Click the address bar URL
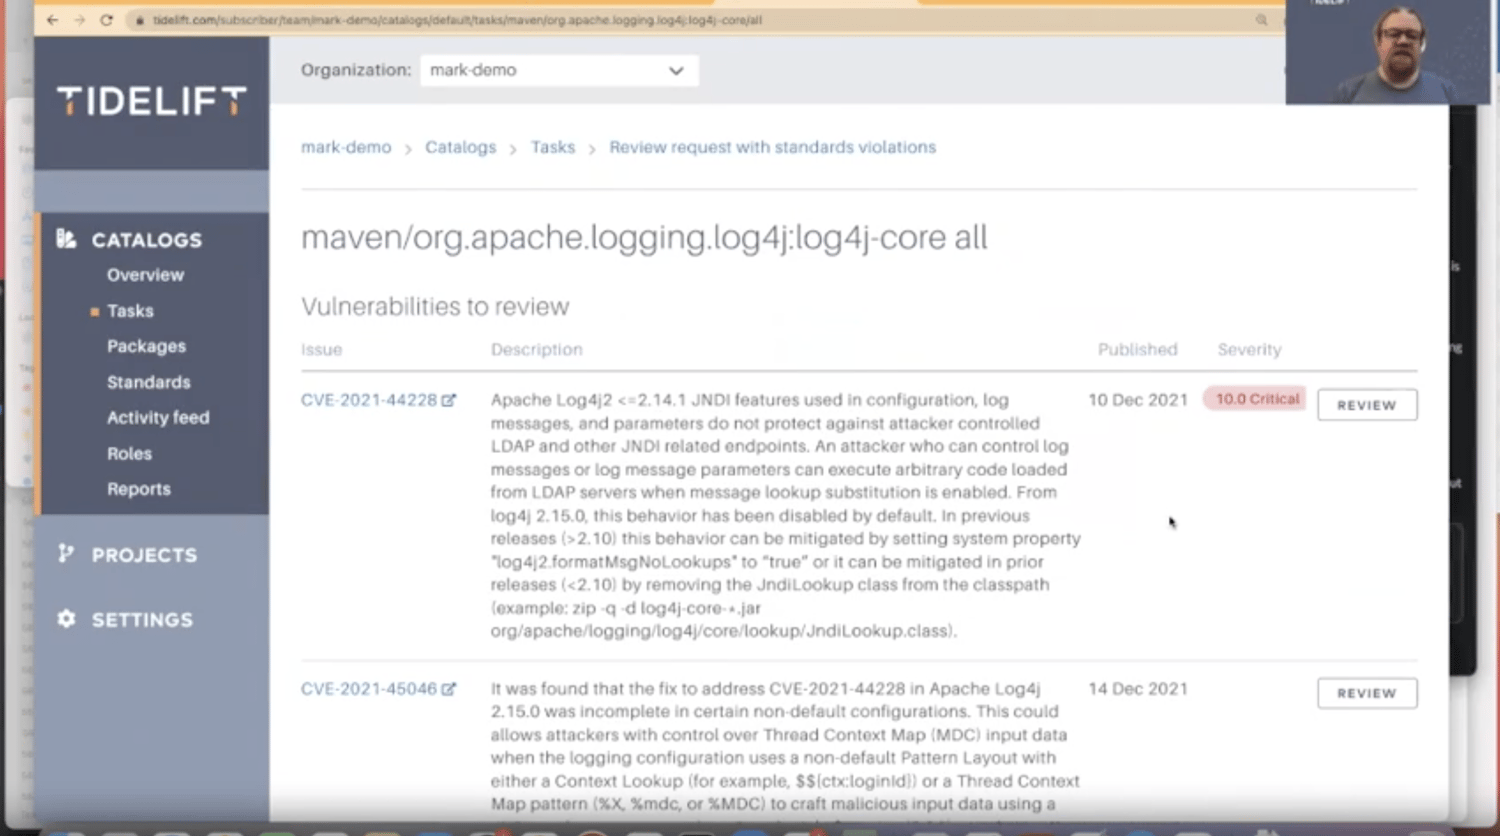 point(457,20)
